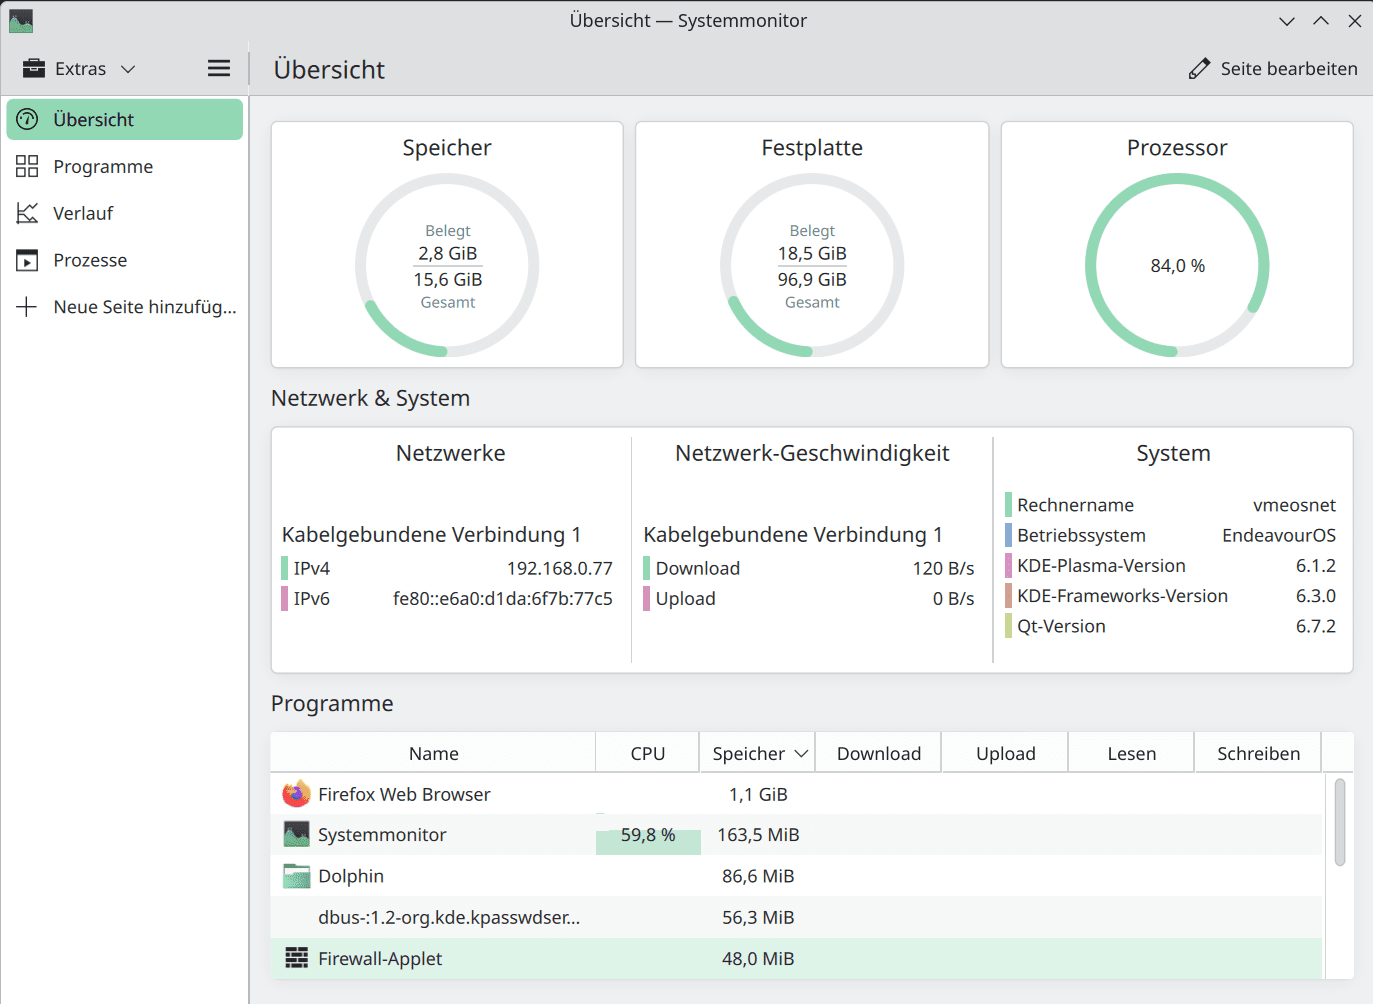Image resolution: width=1373 pixels, height=1004 pixels.
Task: Click the Firewall-Applet brick wall icon
Action: [x=296, y=958]
